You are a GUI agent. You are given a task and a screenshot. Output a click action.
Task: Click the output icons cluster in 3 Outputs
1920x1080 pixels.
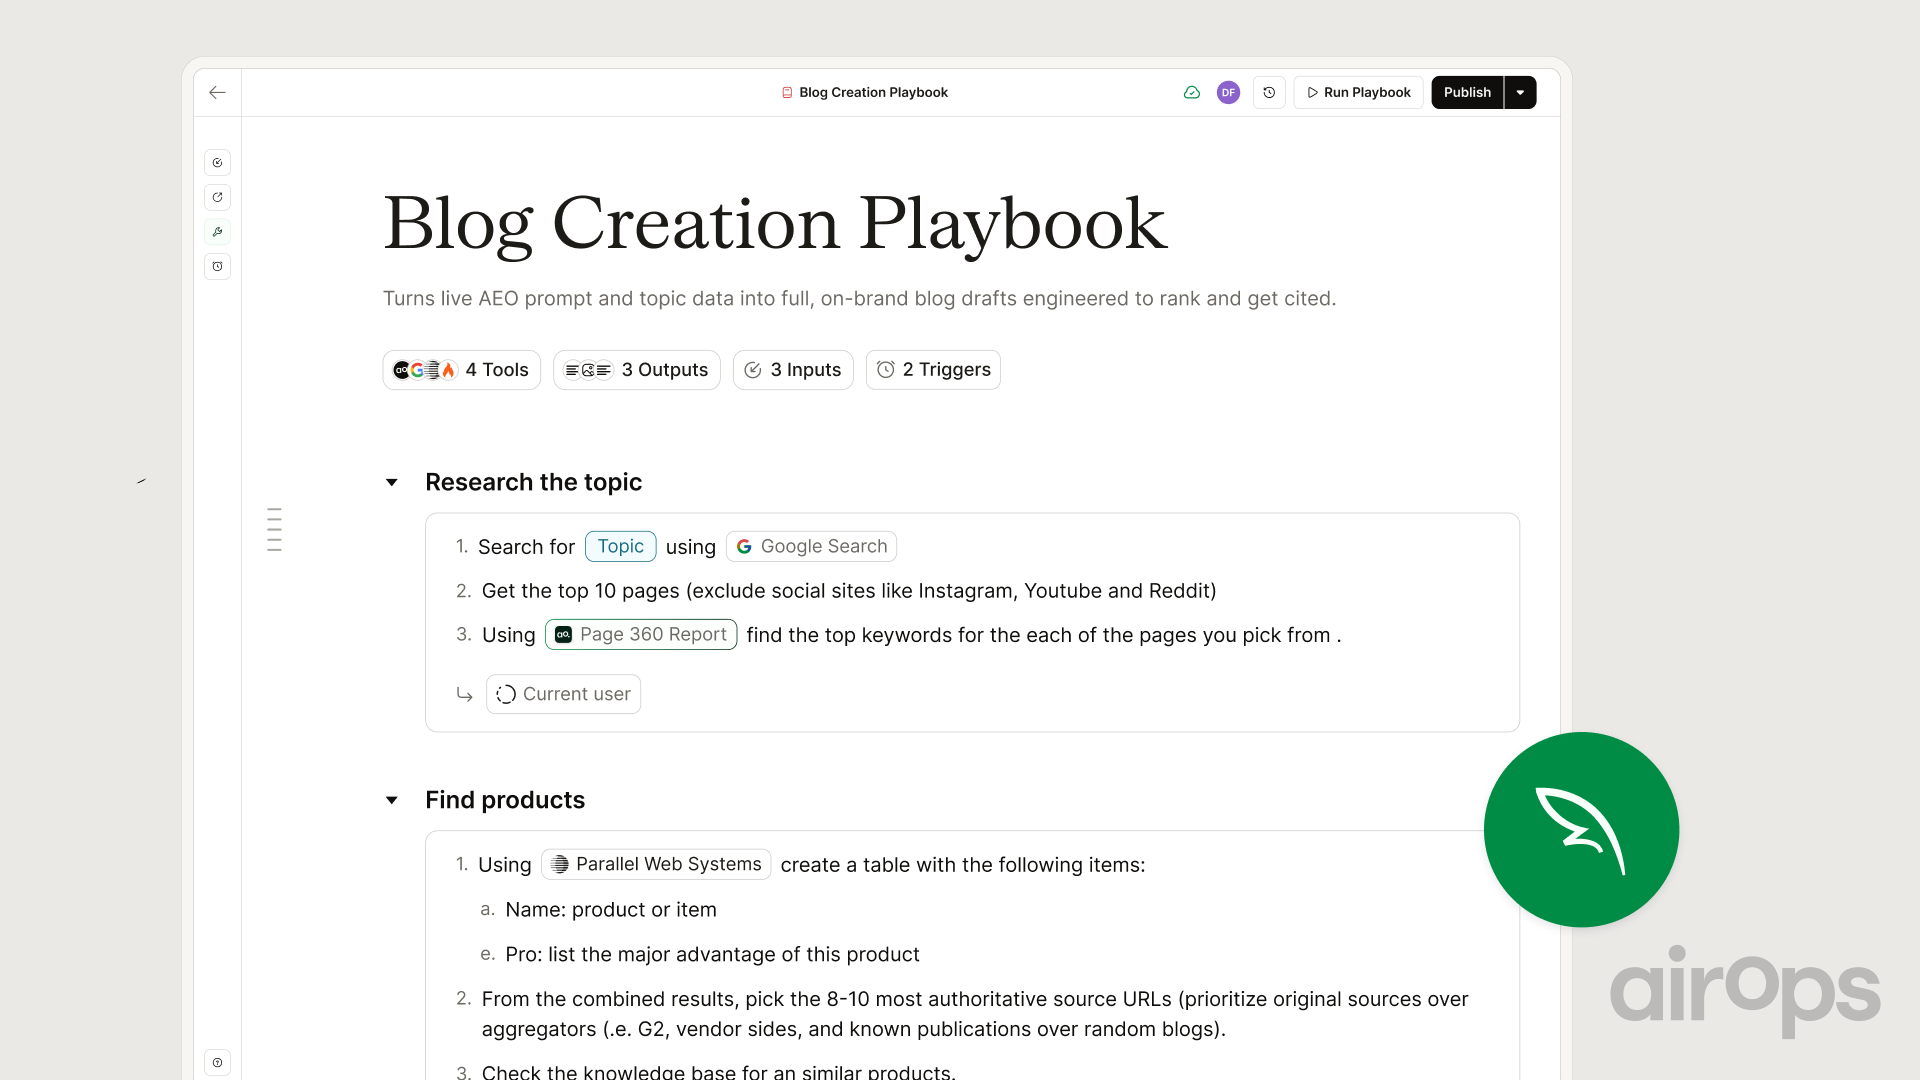coord(588,370)
